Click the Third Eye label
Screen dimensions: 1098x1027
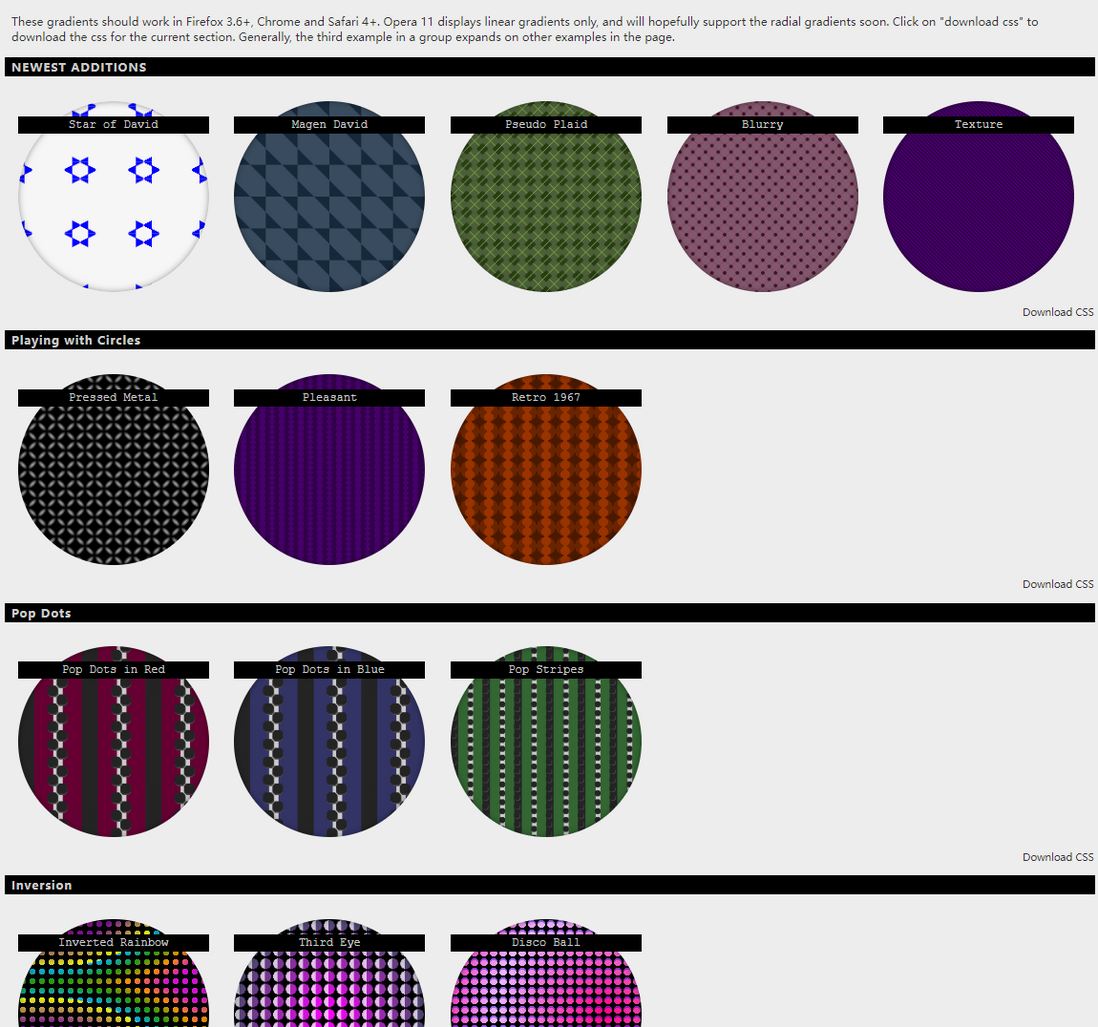click(329, 943)
